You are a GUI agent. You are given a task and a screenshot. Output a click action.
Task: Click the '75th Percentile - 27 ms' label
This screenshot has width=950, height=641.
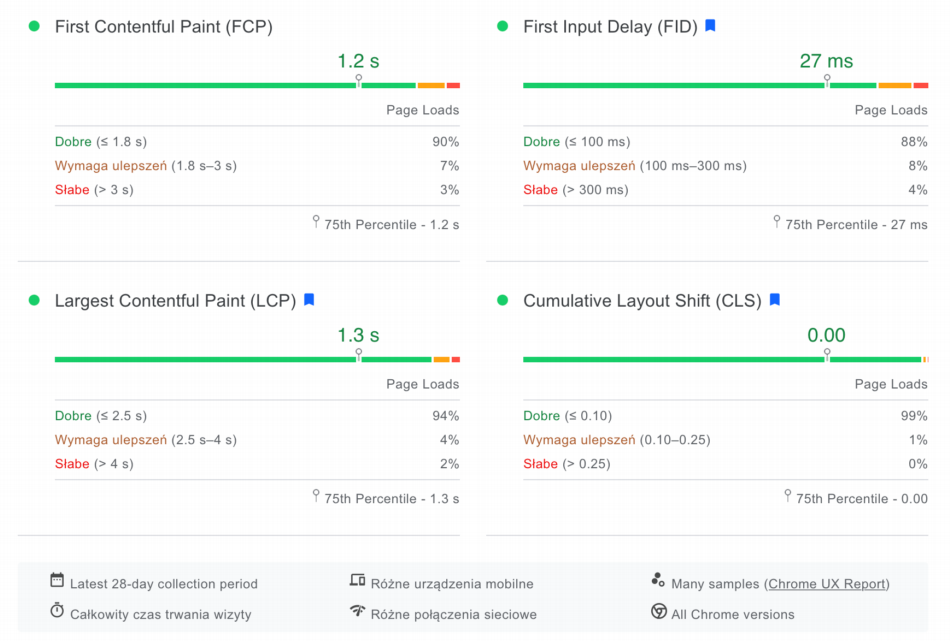point(856,225)
